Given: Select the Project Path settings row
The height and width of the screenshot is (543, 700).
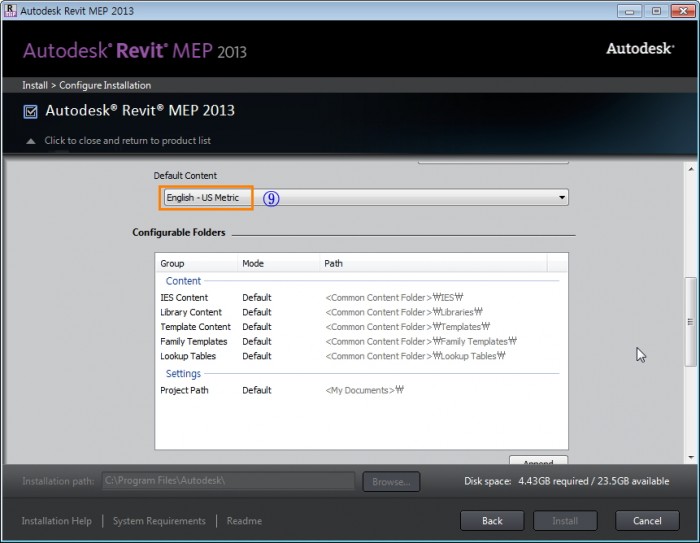Looking at the screenshot, I should (184, 390).
